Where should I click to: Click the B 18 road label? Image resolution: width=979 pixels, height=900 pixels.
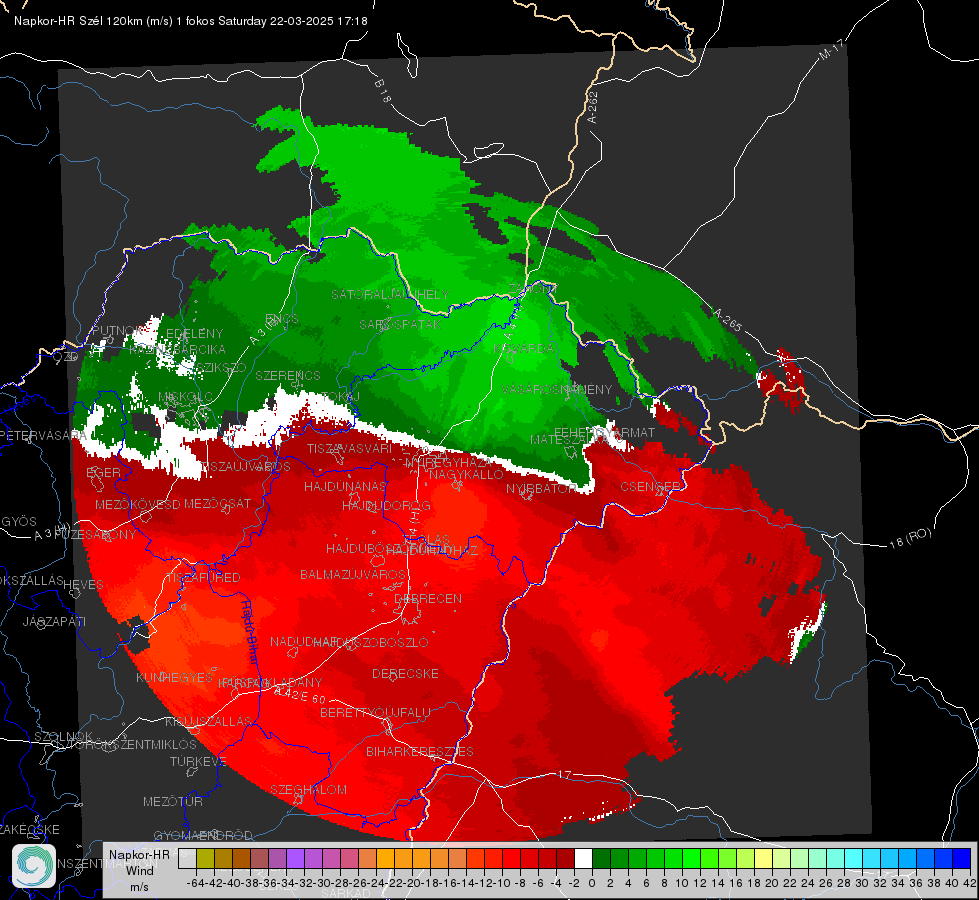383,91
